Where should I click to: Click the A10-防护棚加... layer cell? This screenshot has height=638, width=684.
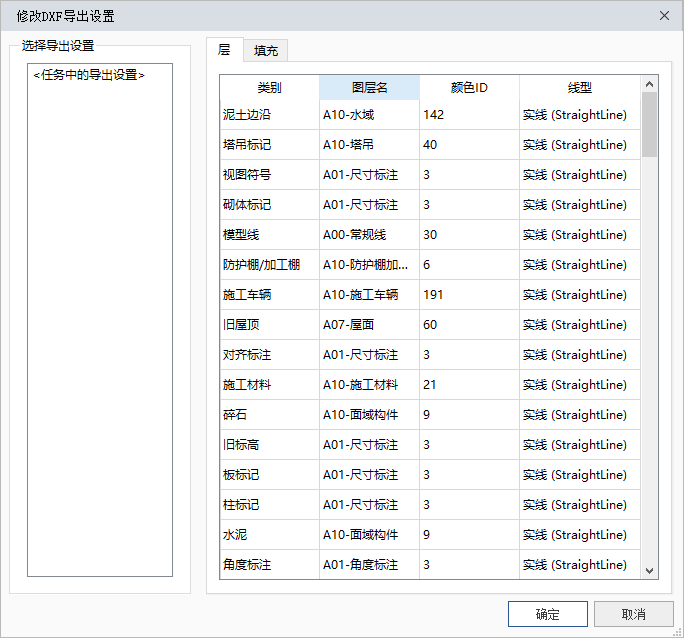point(369,265)
